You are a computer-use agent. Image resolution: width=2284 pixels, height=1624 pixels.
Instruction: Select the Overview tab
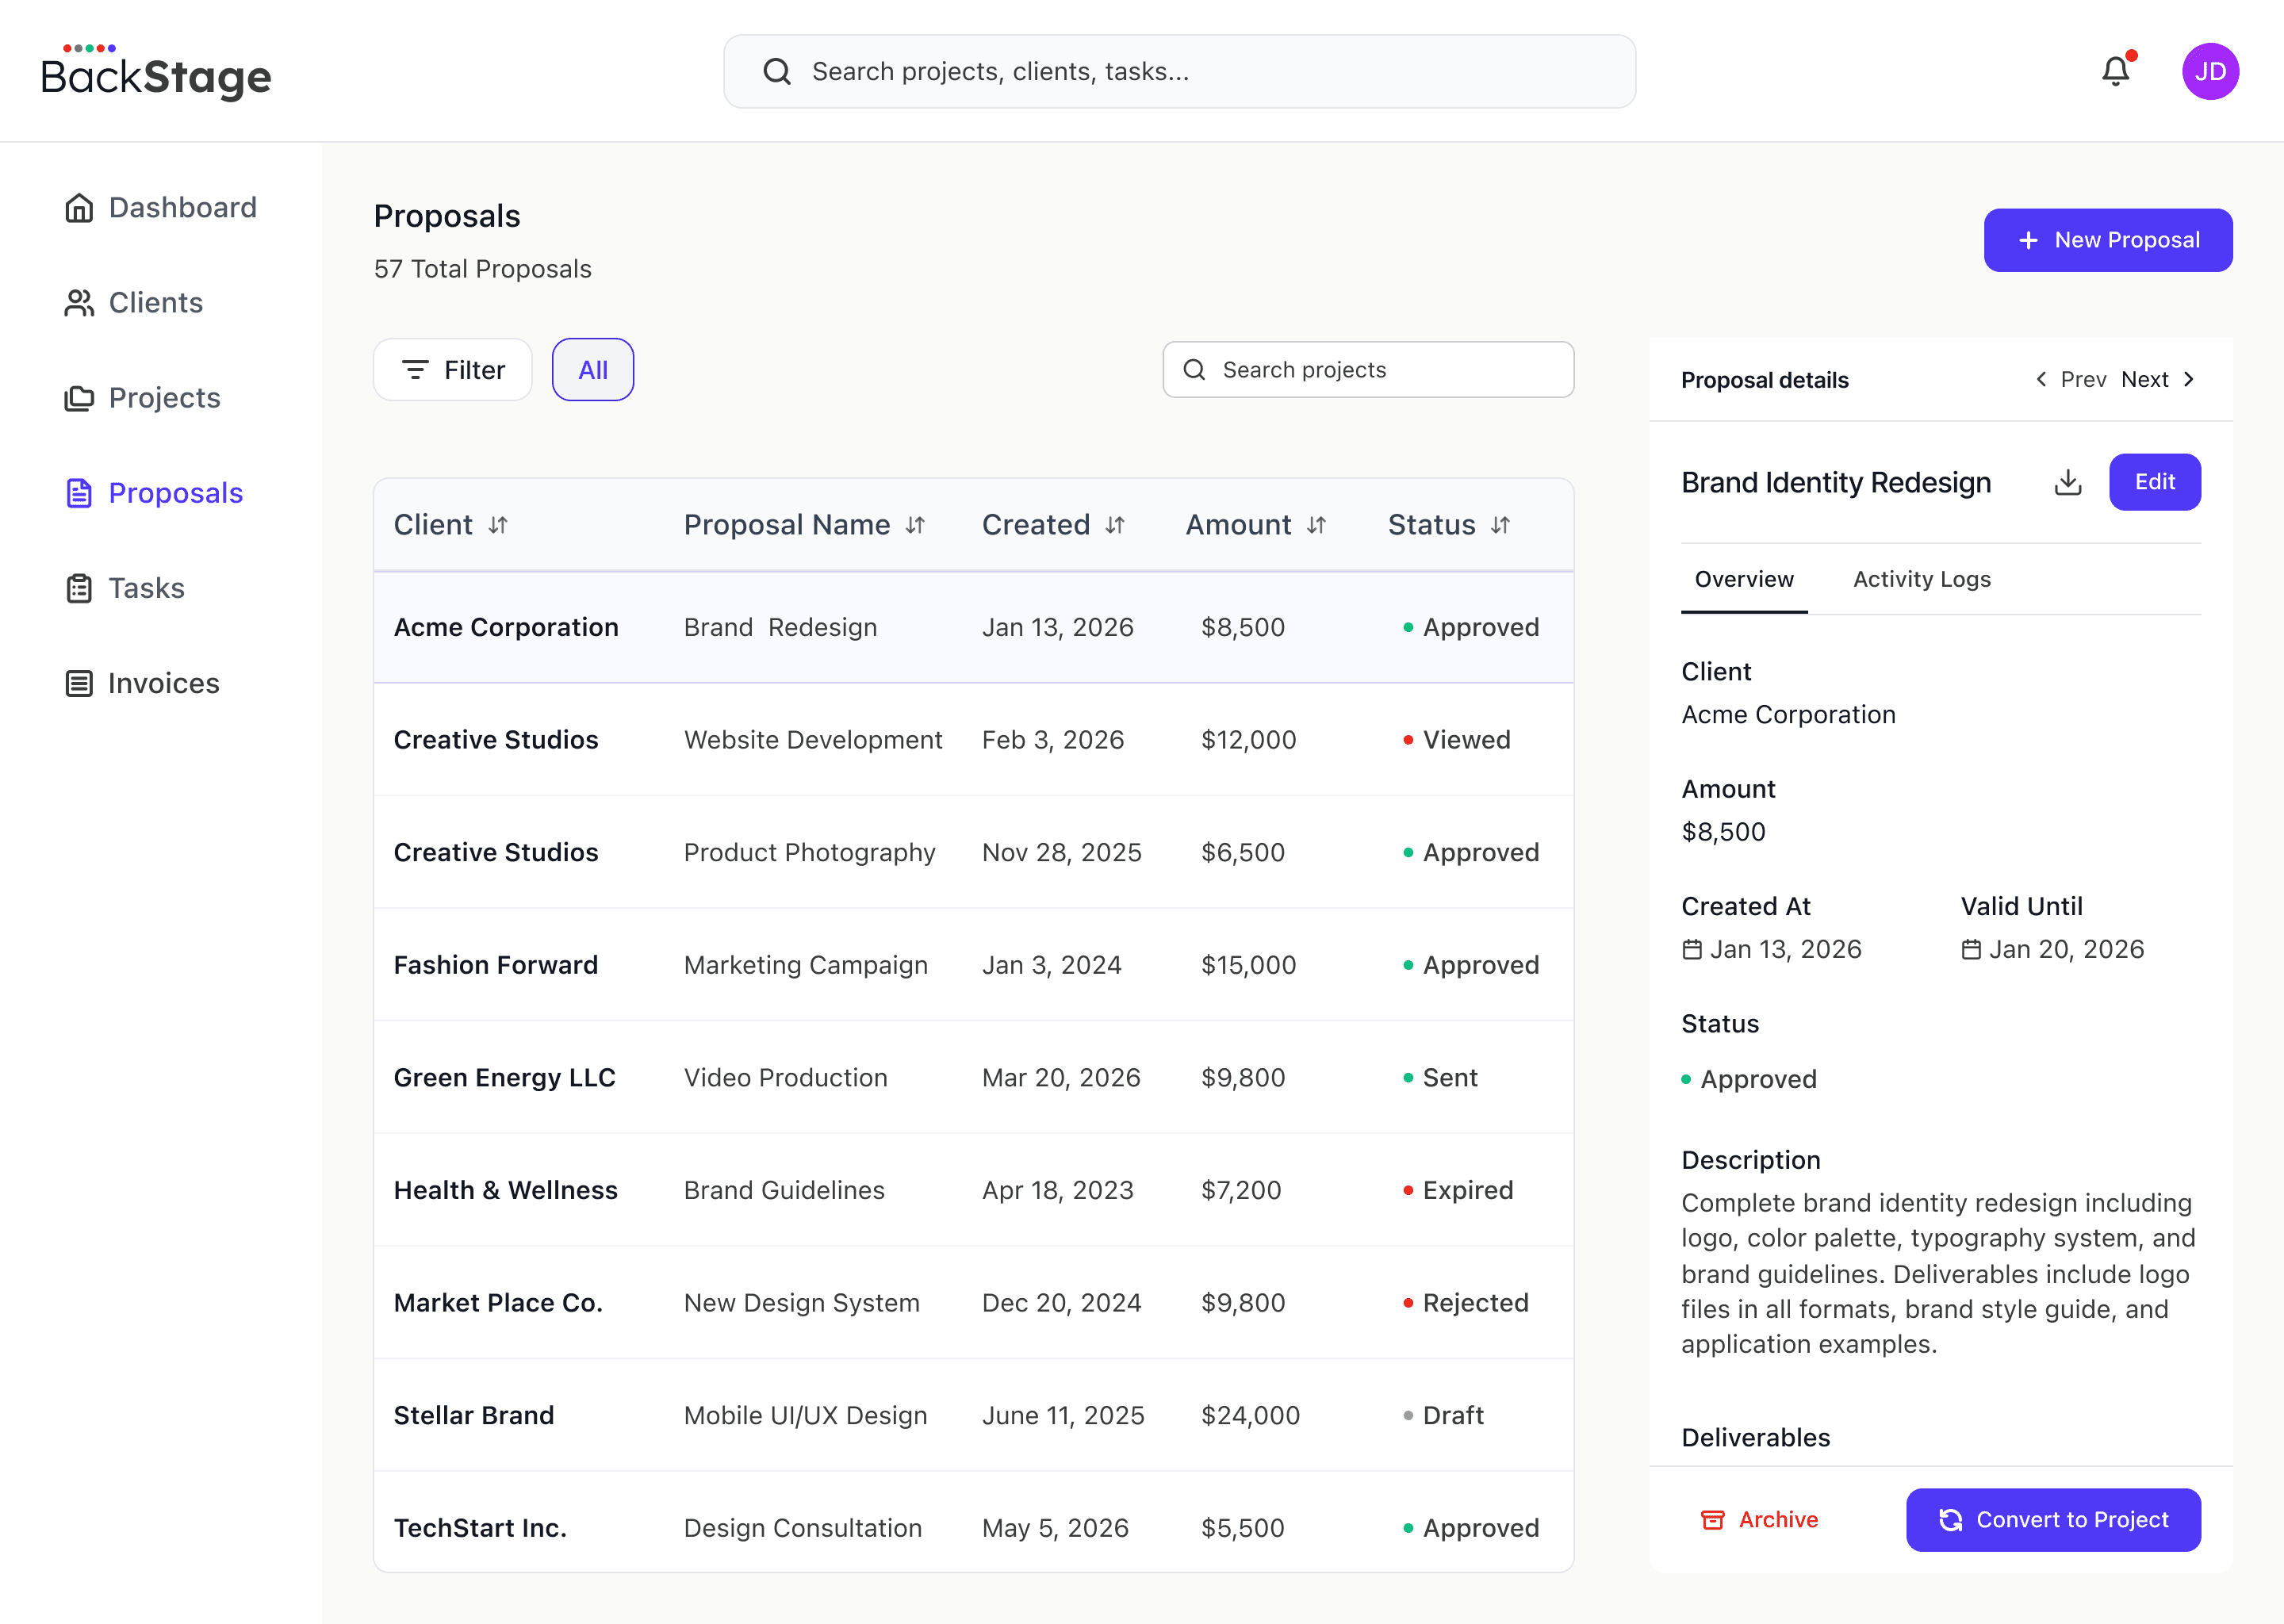[1743, 579]
